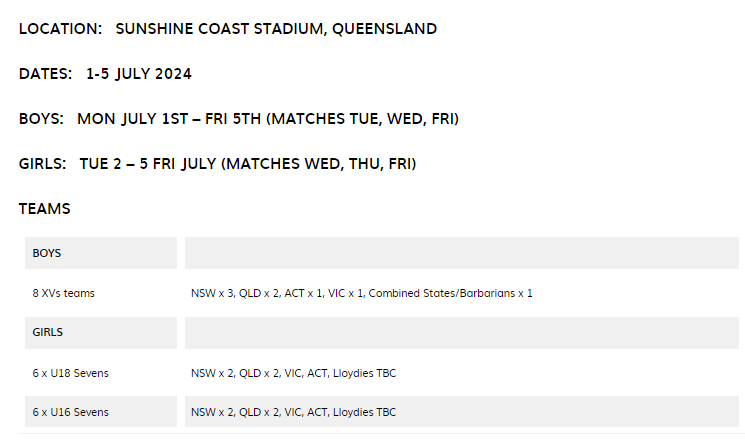This screenshot has width=745, height=440.
Task: Select the "1-5 JULY 2024" date text
Action: pyautogui.click(x=138, y=74)
